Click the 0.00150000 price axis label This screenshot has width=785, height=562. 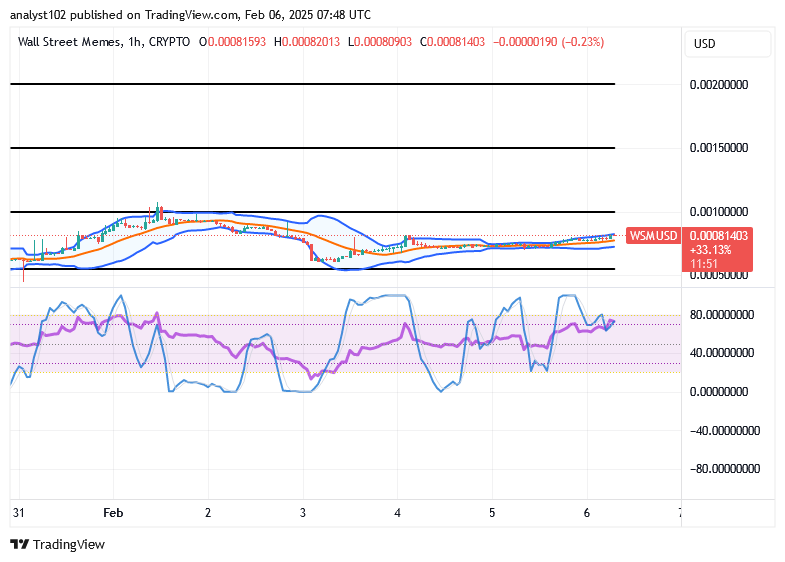719,148
